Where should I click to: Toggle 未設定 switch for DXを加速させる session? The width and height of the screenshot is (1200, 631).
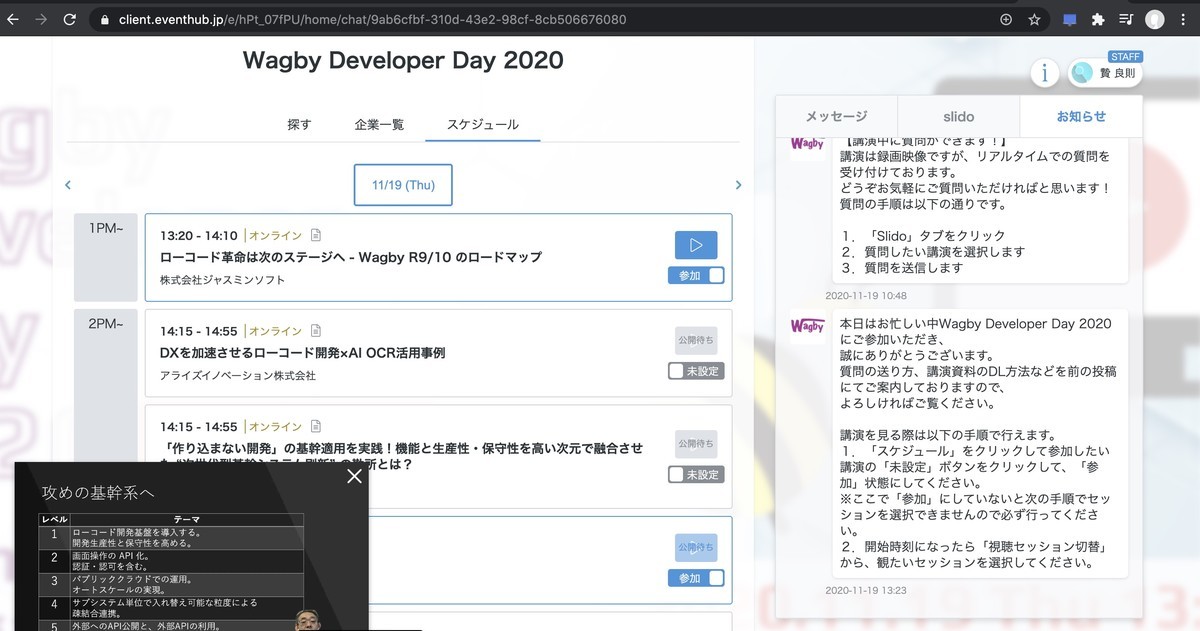[696, 371]
